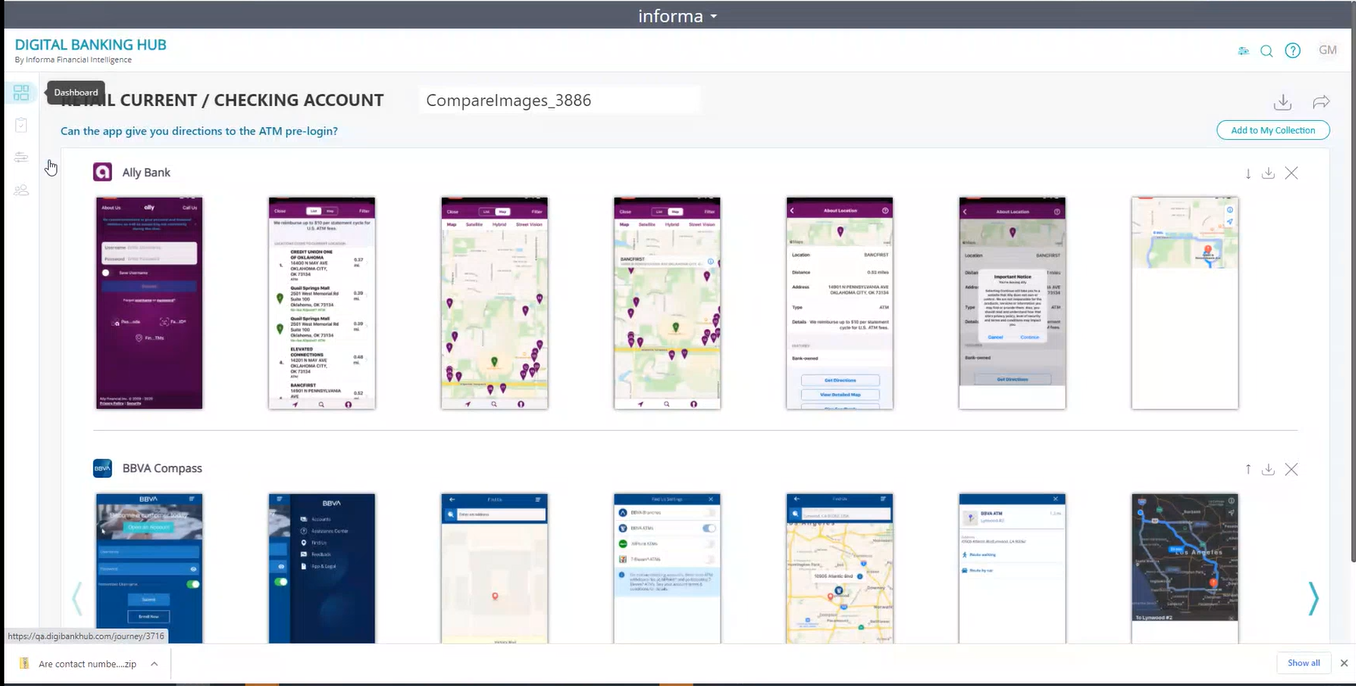
Task: Download the full comparison using top download icon
Action: click(1283, 102)
